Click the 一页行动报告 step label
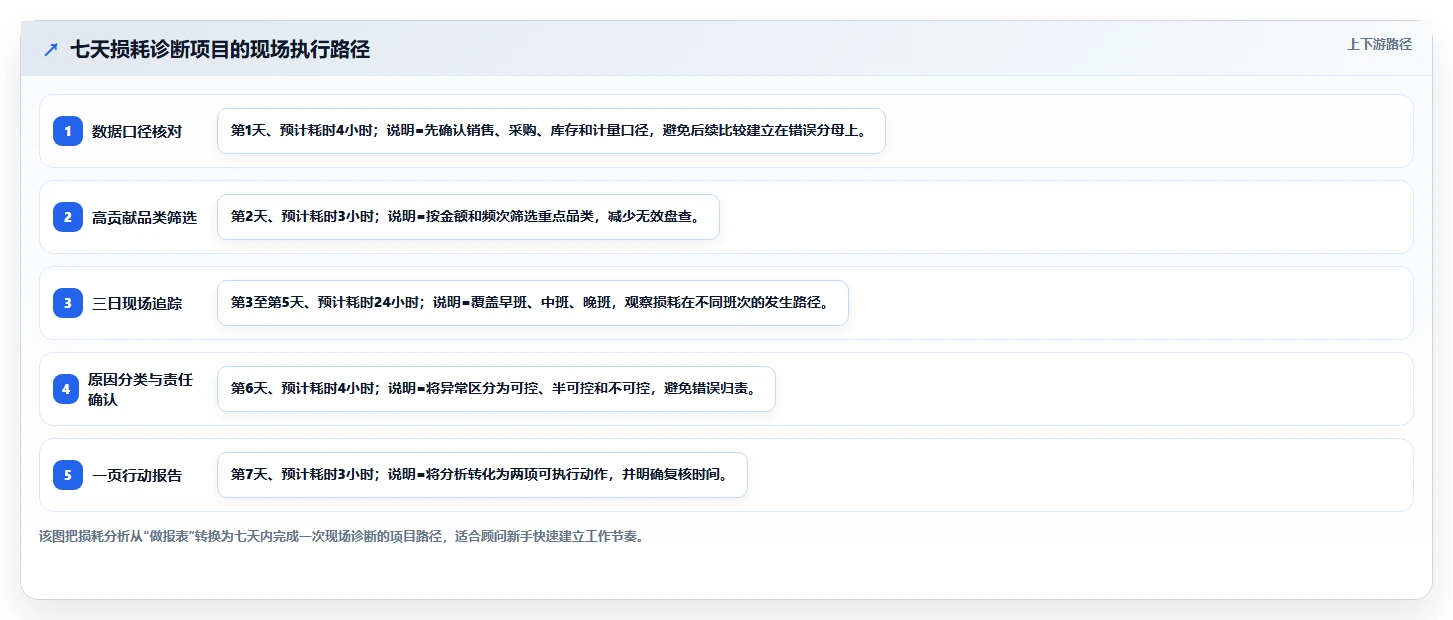This screenshot has height=620, width=1453. (x=137, y=475)
